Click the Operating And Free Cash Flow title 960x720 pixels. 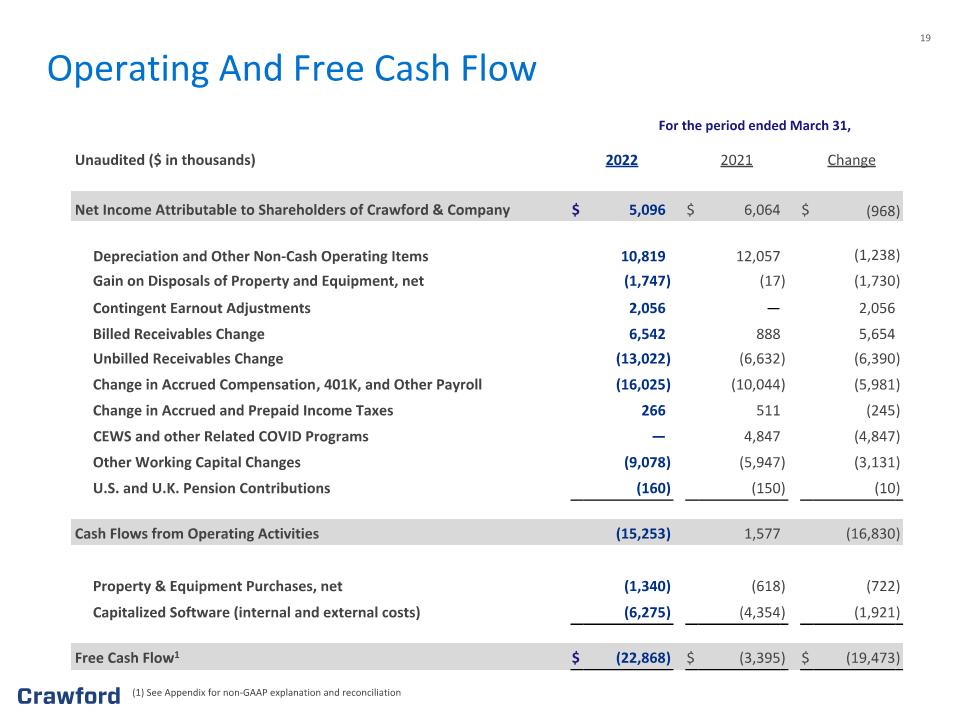(291, 69)
